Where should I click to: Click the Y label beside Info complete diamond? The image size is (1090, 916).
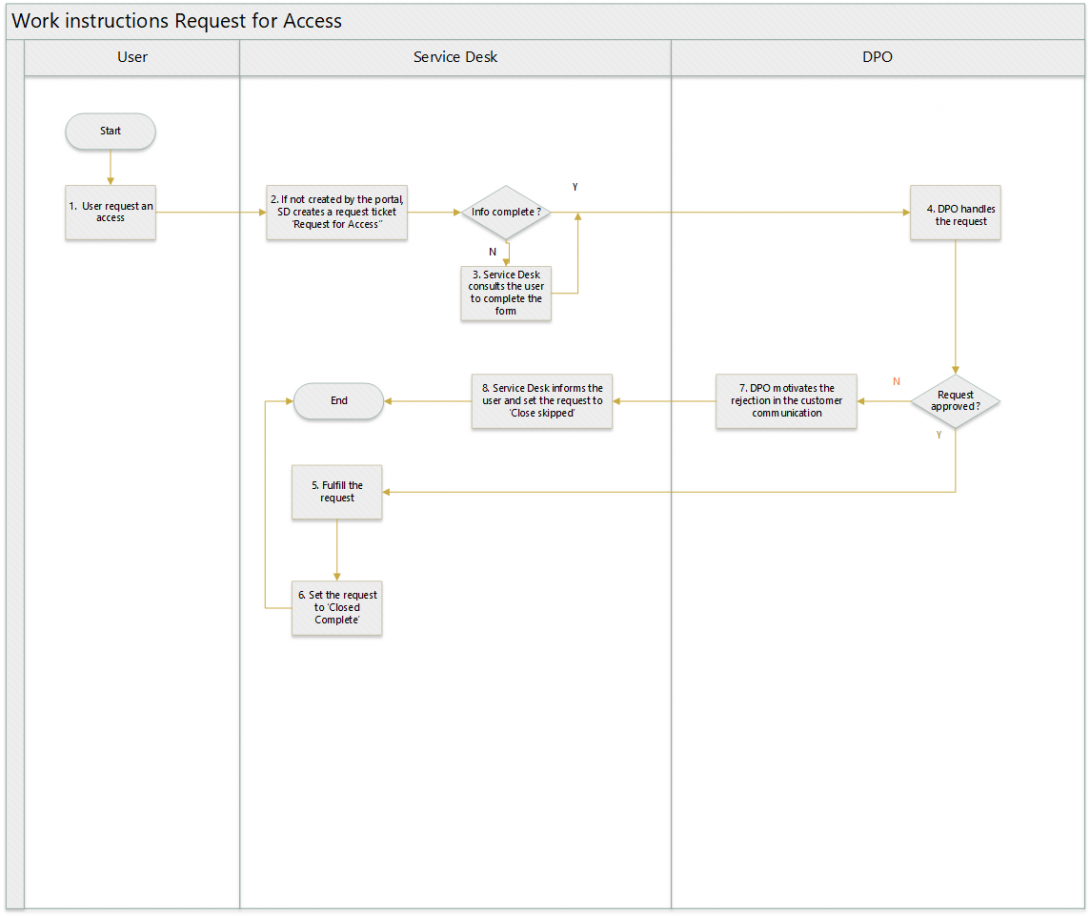[x=575, y=187]
